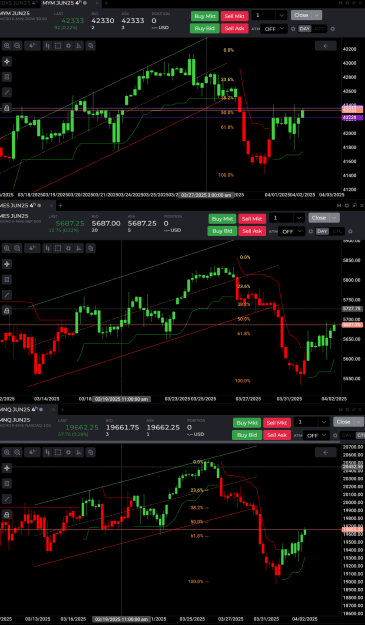Image resolution: width=365 pixels, height=625 pixels.
Task: Open indicators icon in MYM chart toolbar
Action: click(x=79, y=46)
